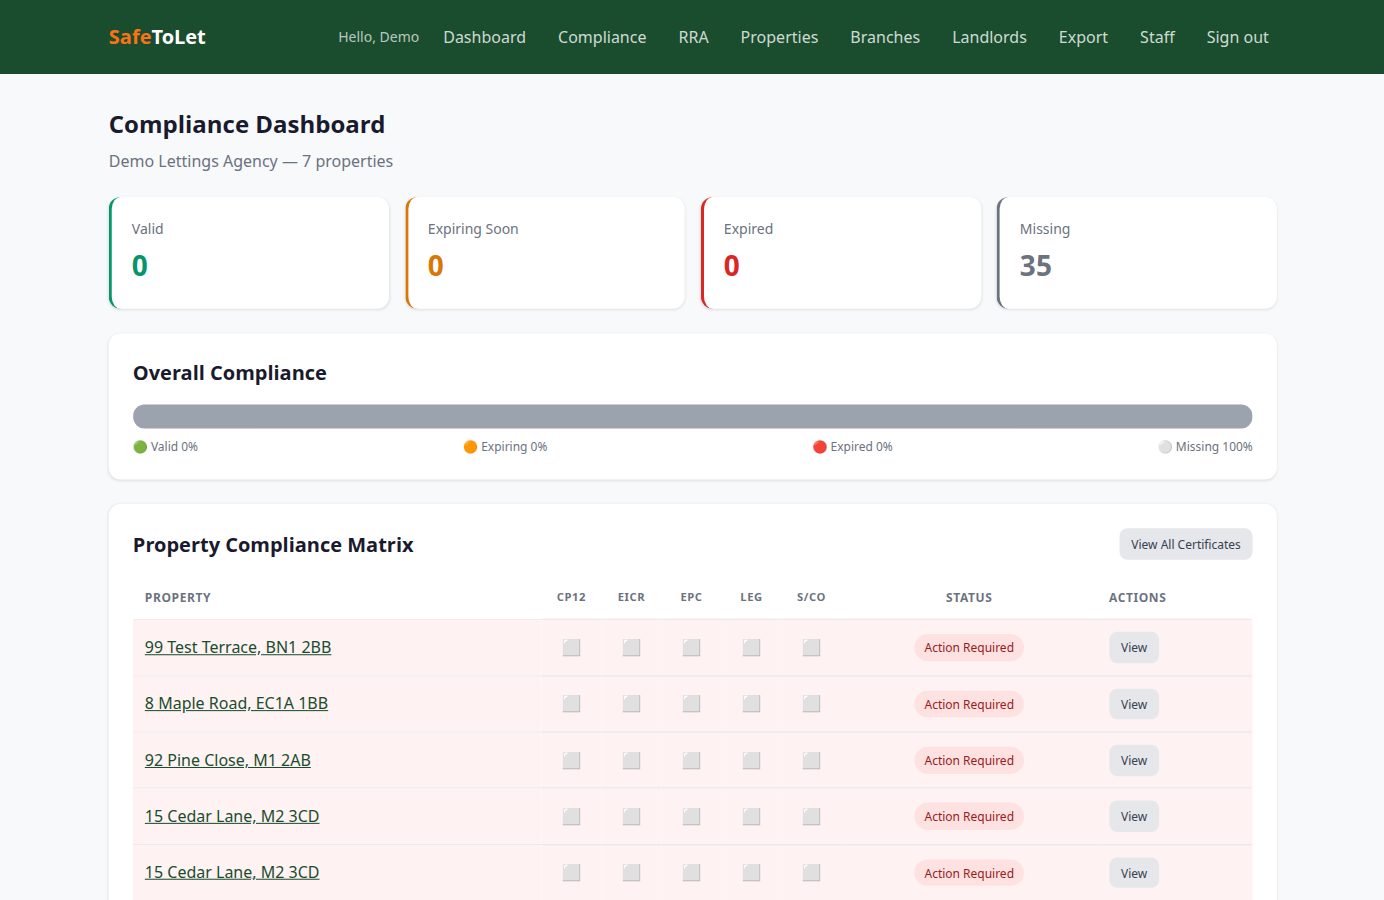1384x900 pixels.
Task: Click the 'Hello, Demo' greeting text
Action: click(378, 37)
